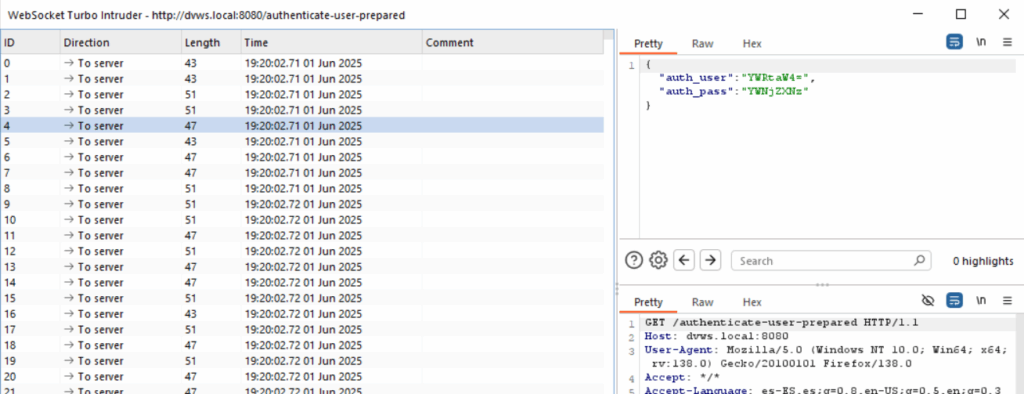This screenshot has width=1024, height=394.
Task: Select message row with ID 3
Action: coord(302,110)
